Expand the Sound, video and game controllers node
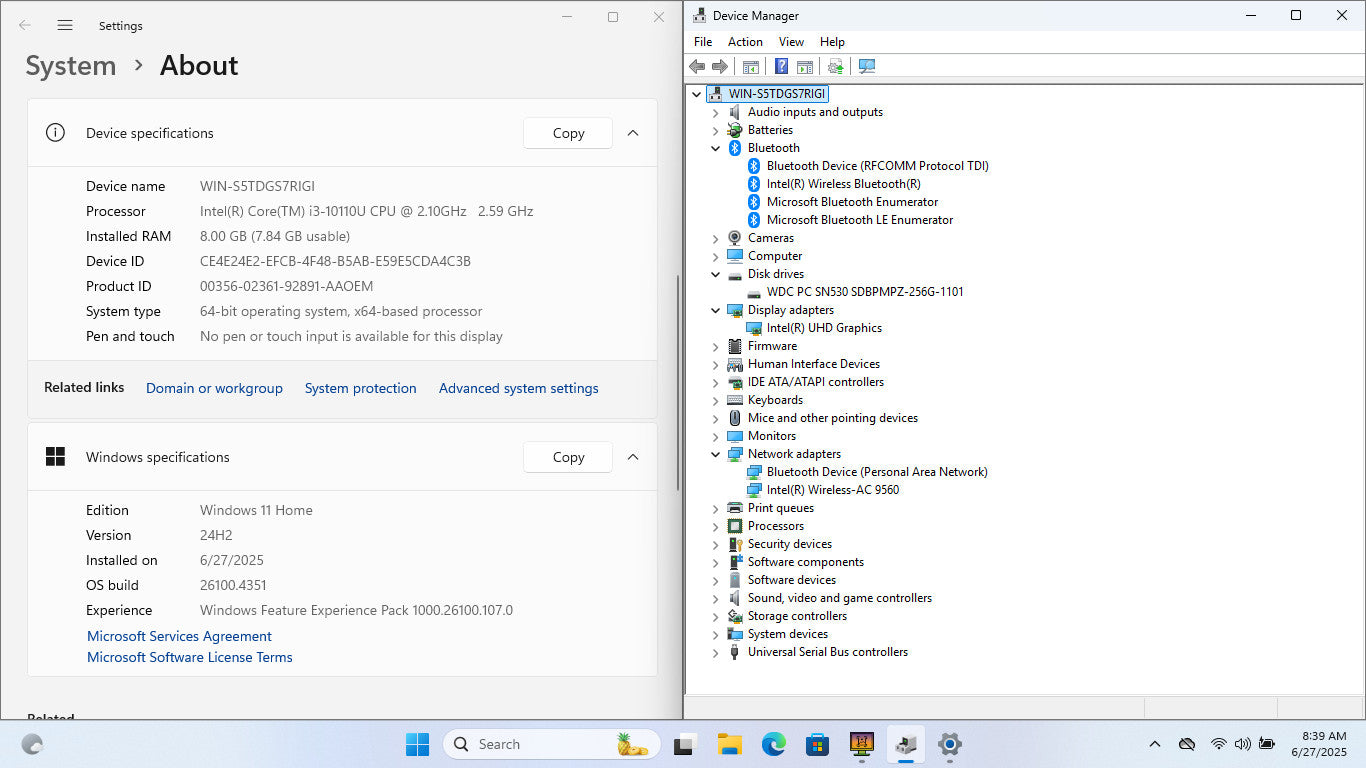Image resolution: width=1366 pixels, height=768 pixels. [x=715, y=598]
